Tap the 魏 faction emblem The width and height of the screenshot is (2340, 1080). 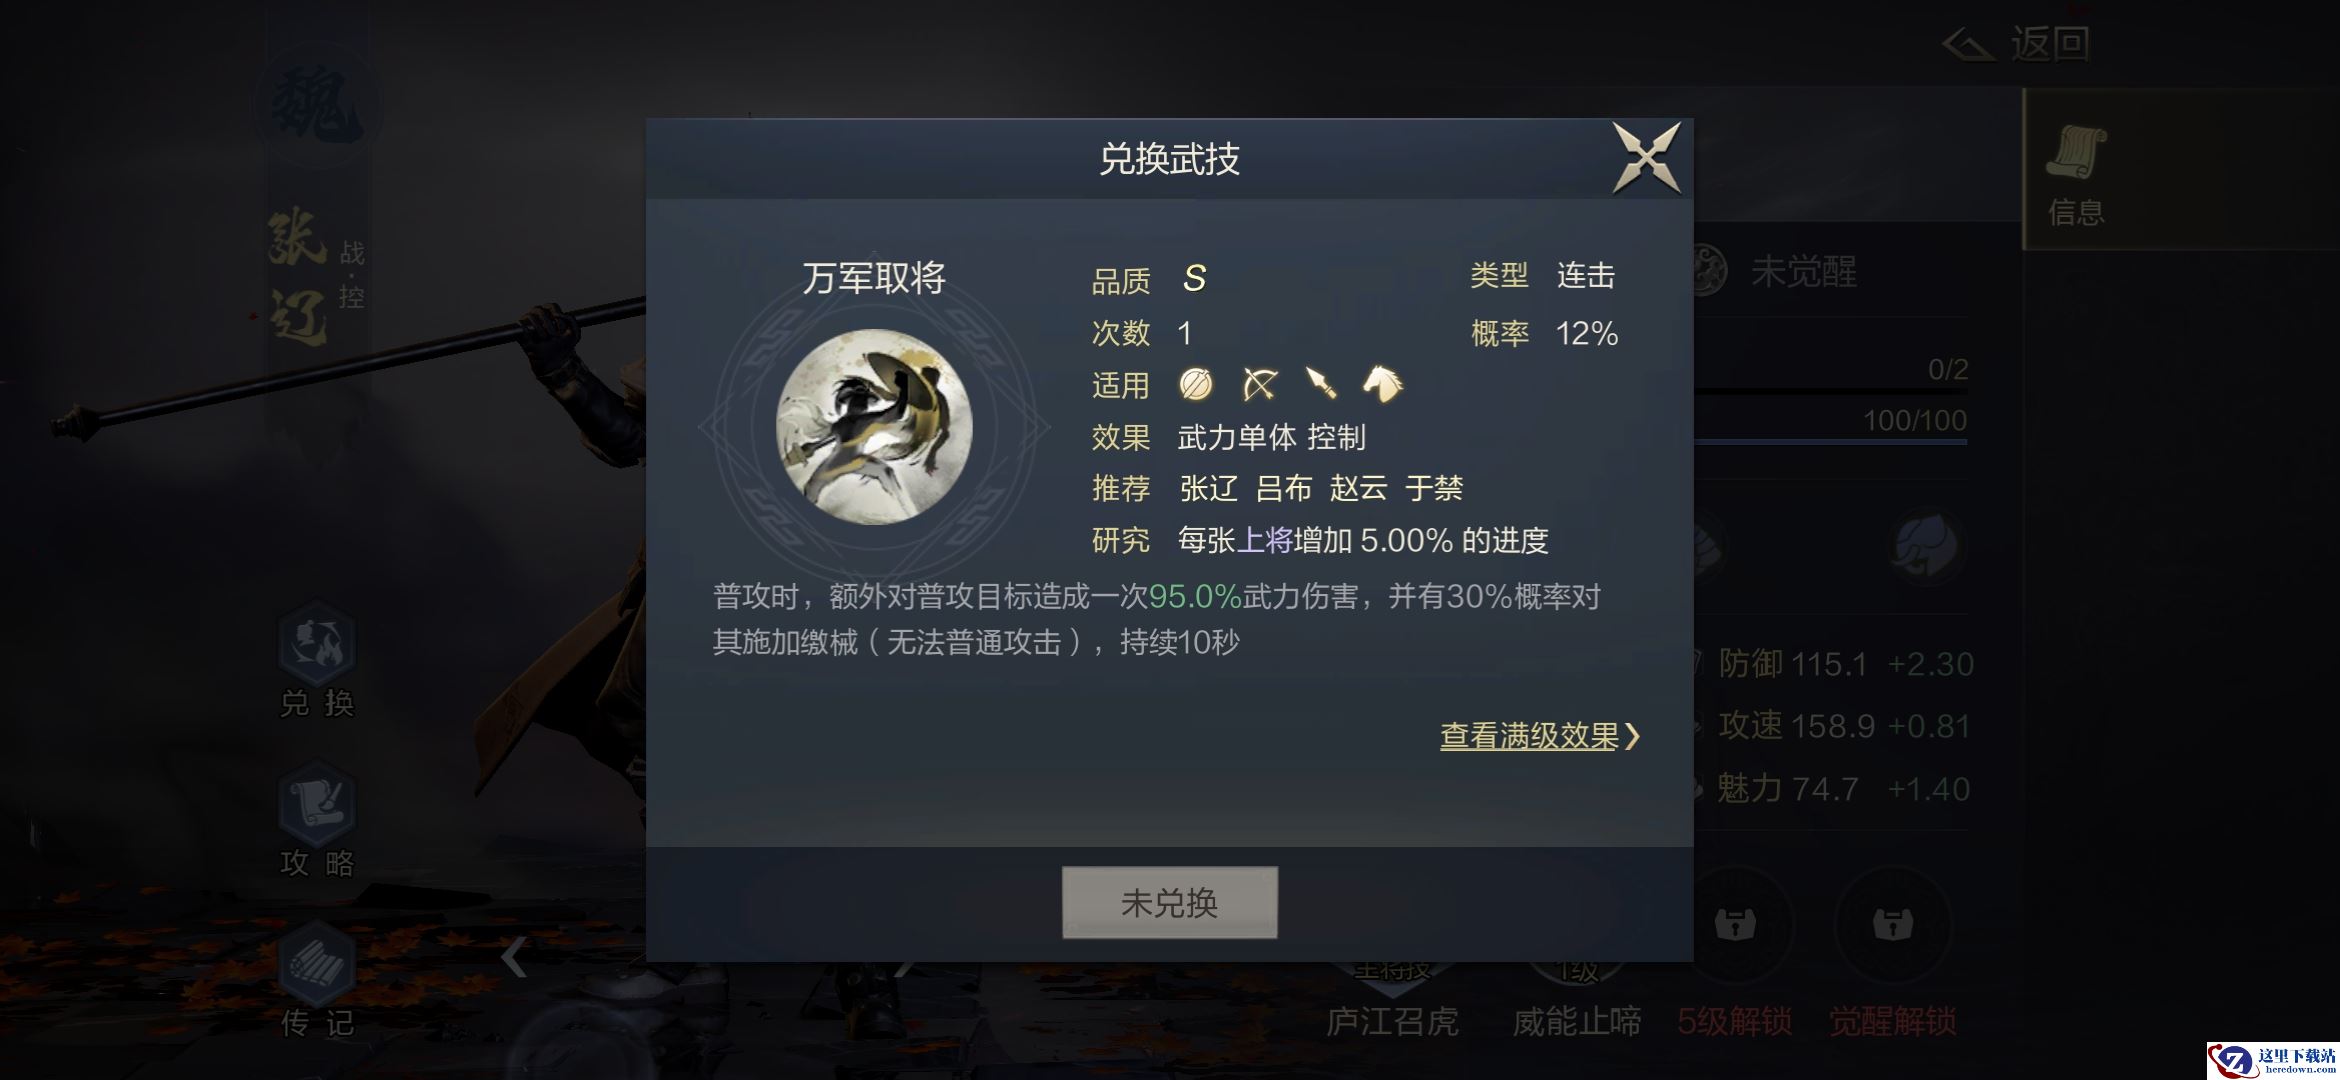[317, 104]
